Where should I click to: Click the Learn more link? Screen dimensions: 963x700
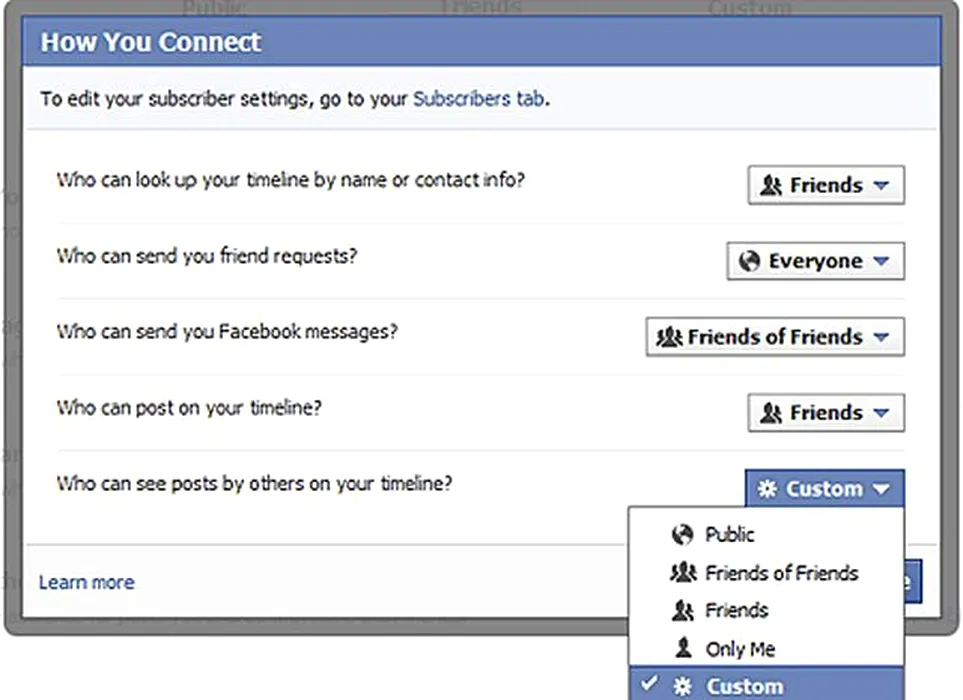pos(86,582)
